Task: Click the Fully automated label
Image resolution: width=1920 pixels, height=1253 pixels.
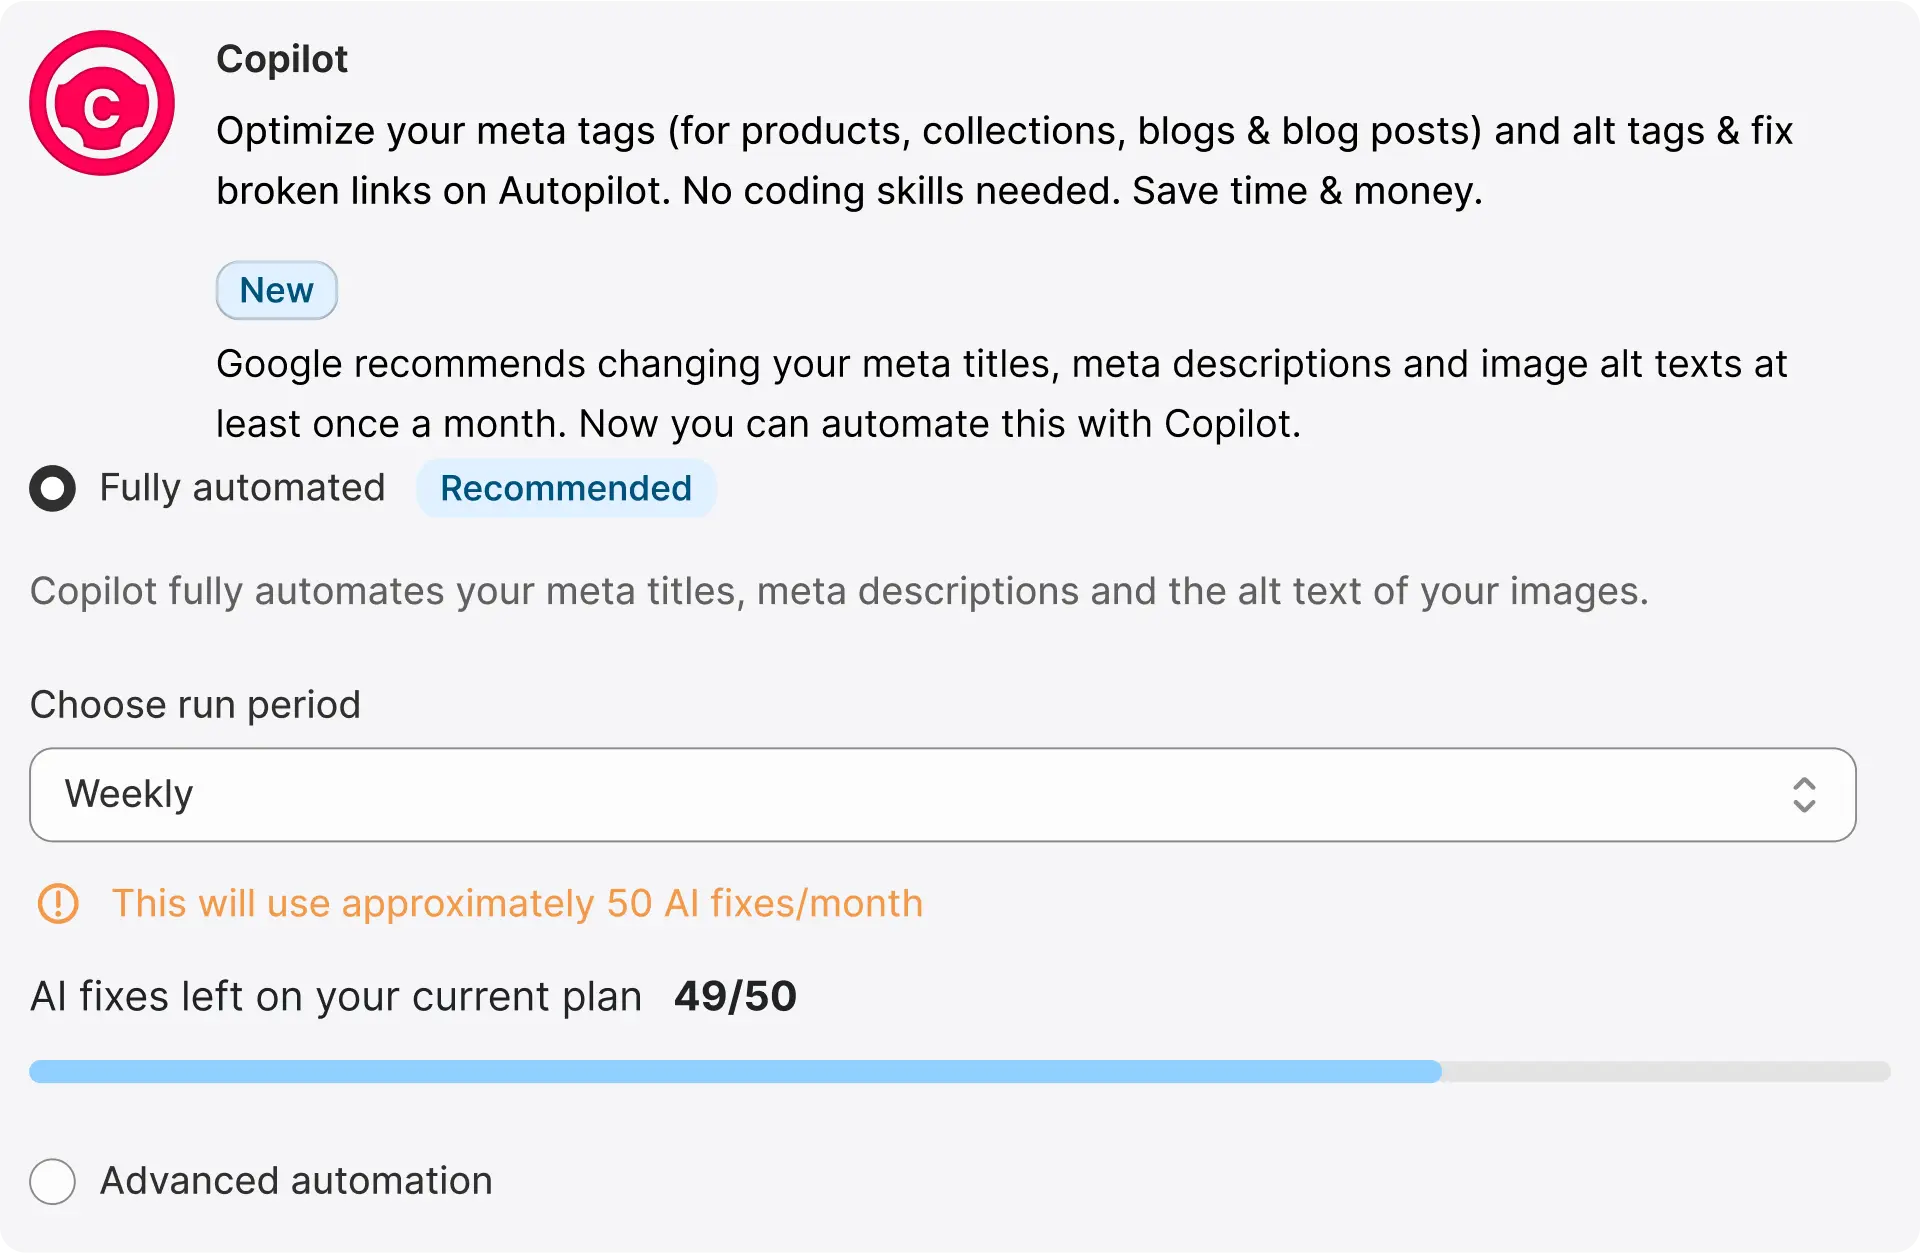Action: (242, 488)
